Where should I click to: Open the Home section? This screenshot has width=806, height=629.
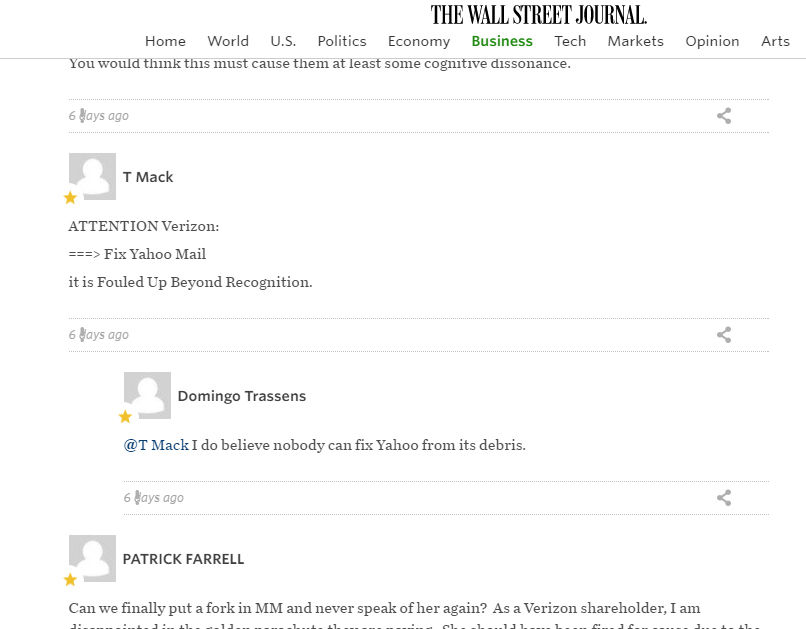pos(165,41)
